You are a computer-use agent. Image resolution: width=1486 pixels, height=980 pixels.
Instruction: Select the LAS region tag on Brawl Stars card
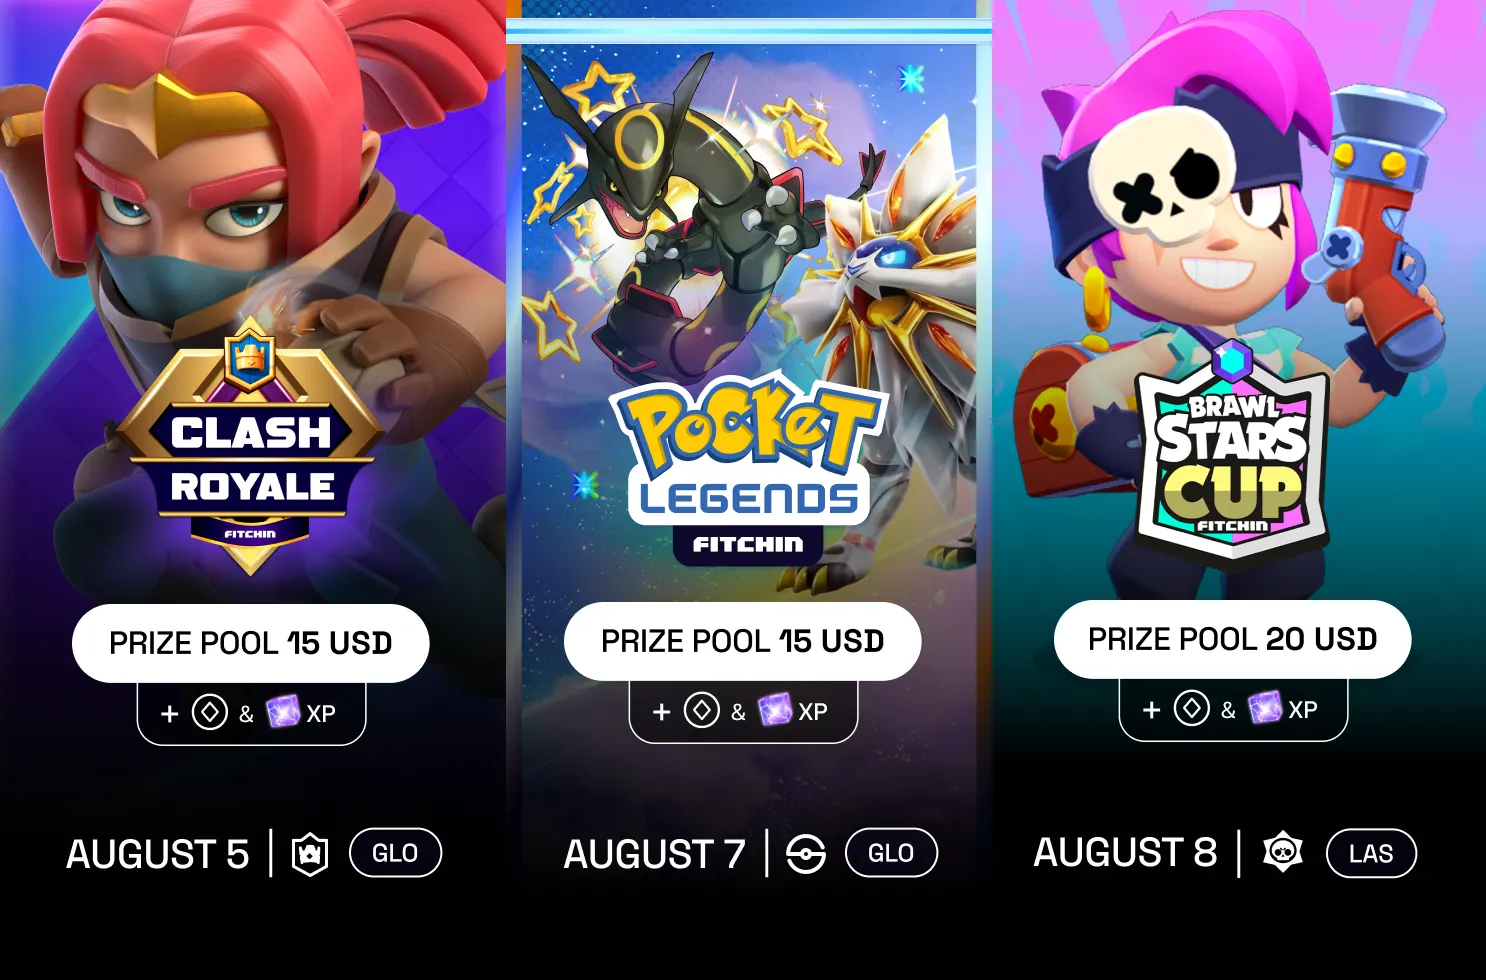[1371, 853]
